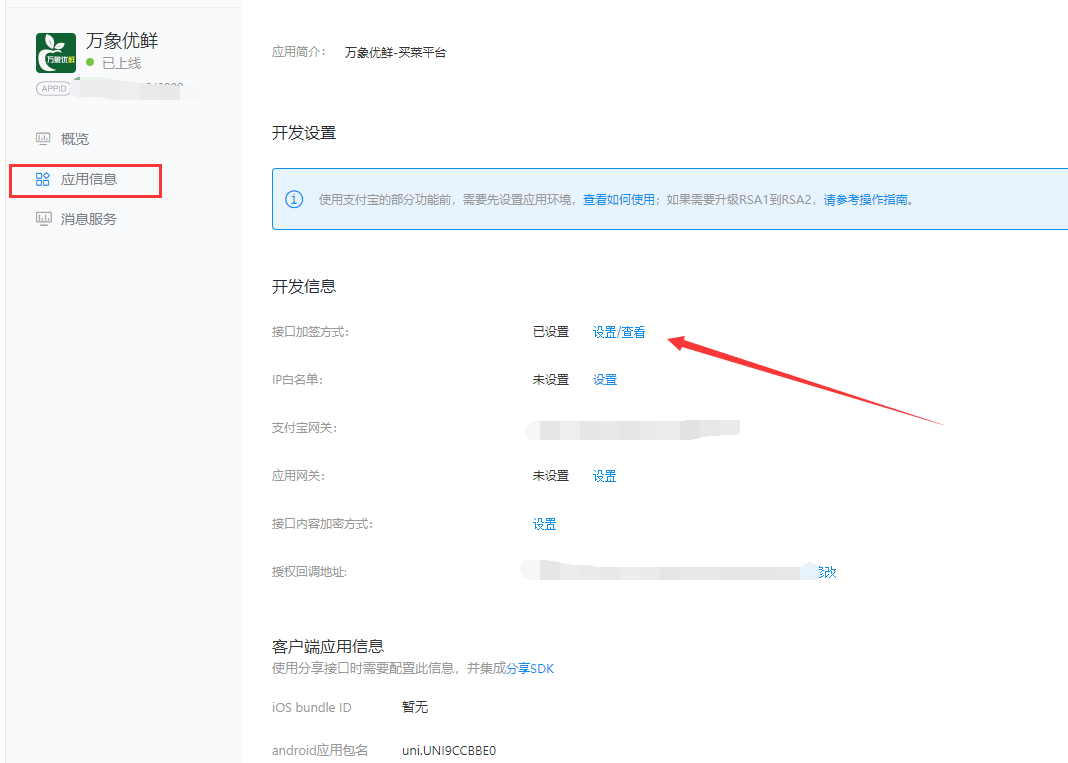
Task: Click the blurred 支付宝网关 value
Action: [632, 429]
